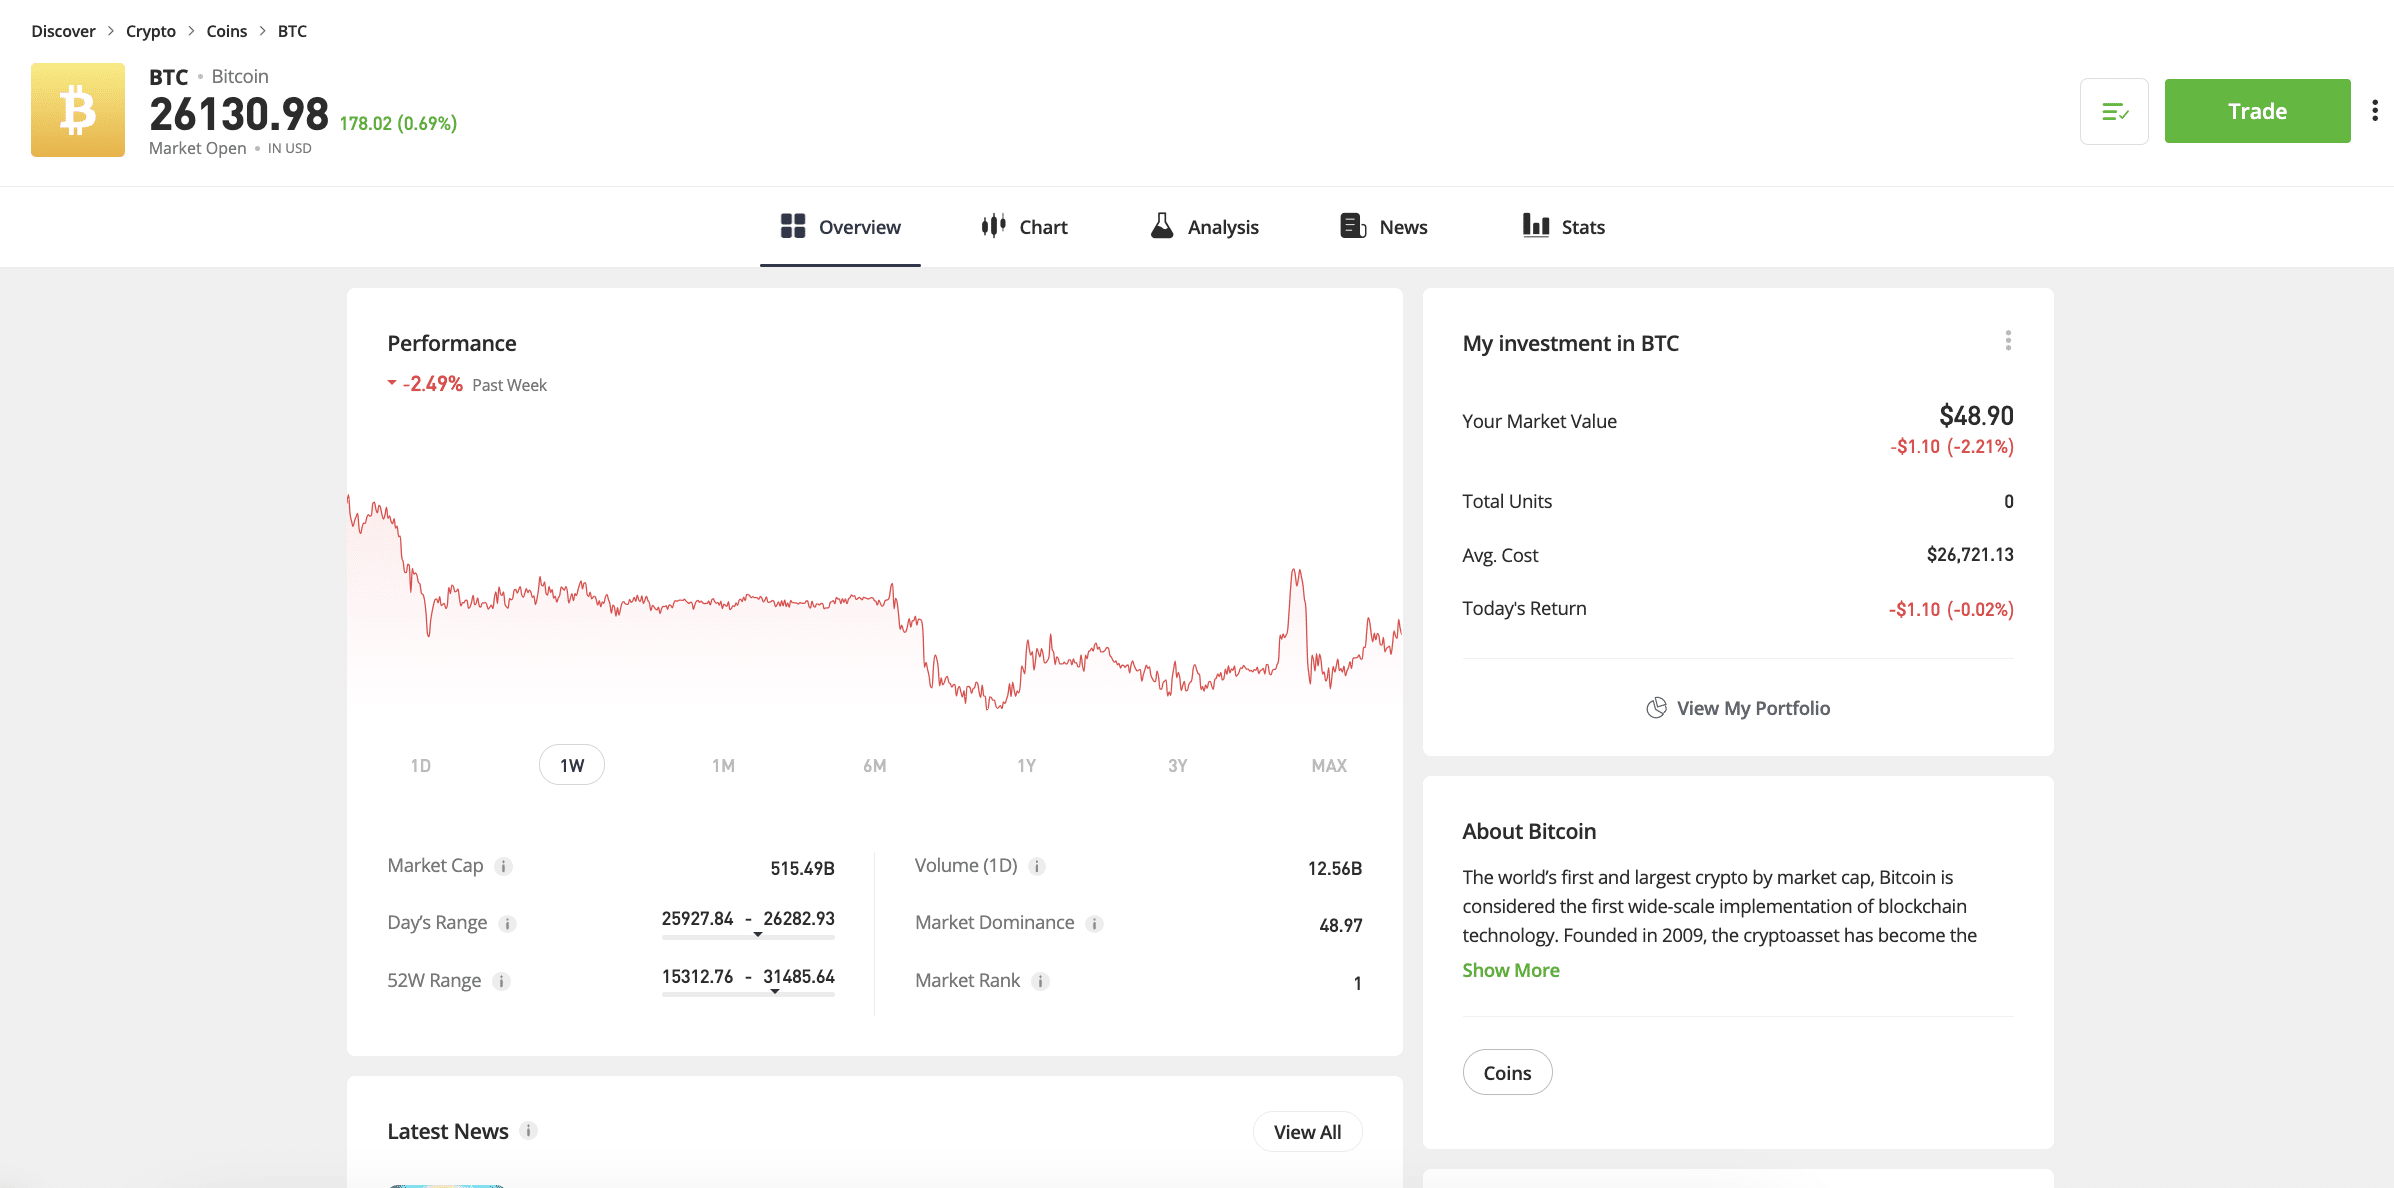Switch to the Overview tab
The image size is (2394, 1188).
coord(840,227)
